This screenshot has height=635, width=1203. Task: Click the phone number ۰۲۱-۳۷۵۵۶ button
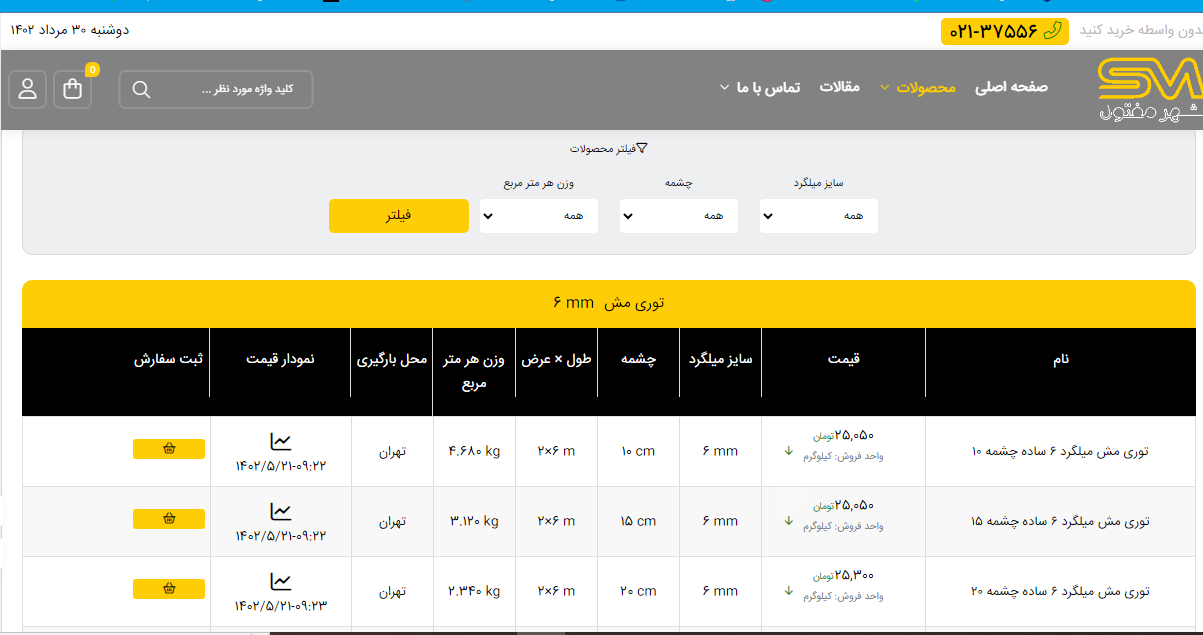point(1004,31)
